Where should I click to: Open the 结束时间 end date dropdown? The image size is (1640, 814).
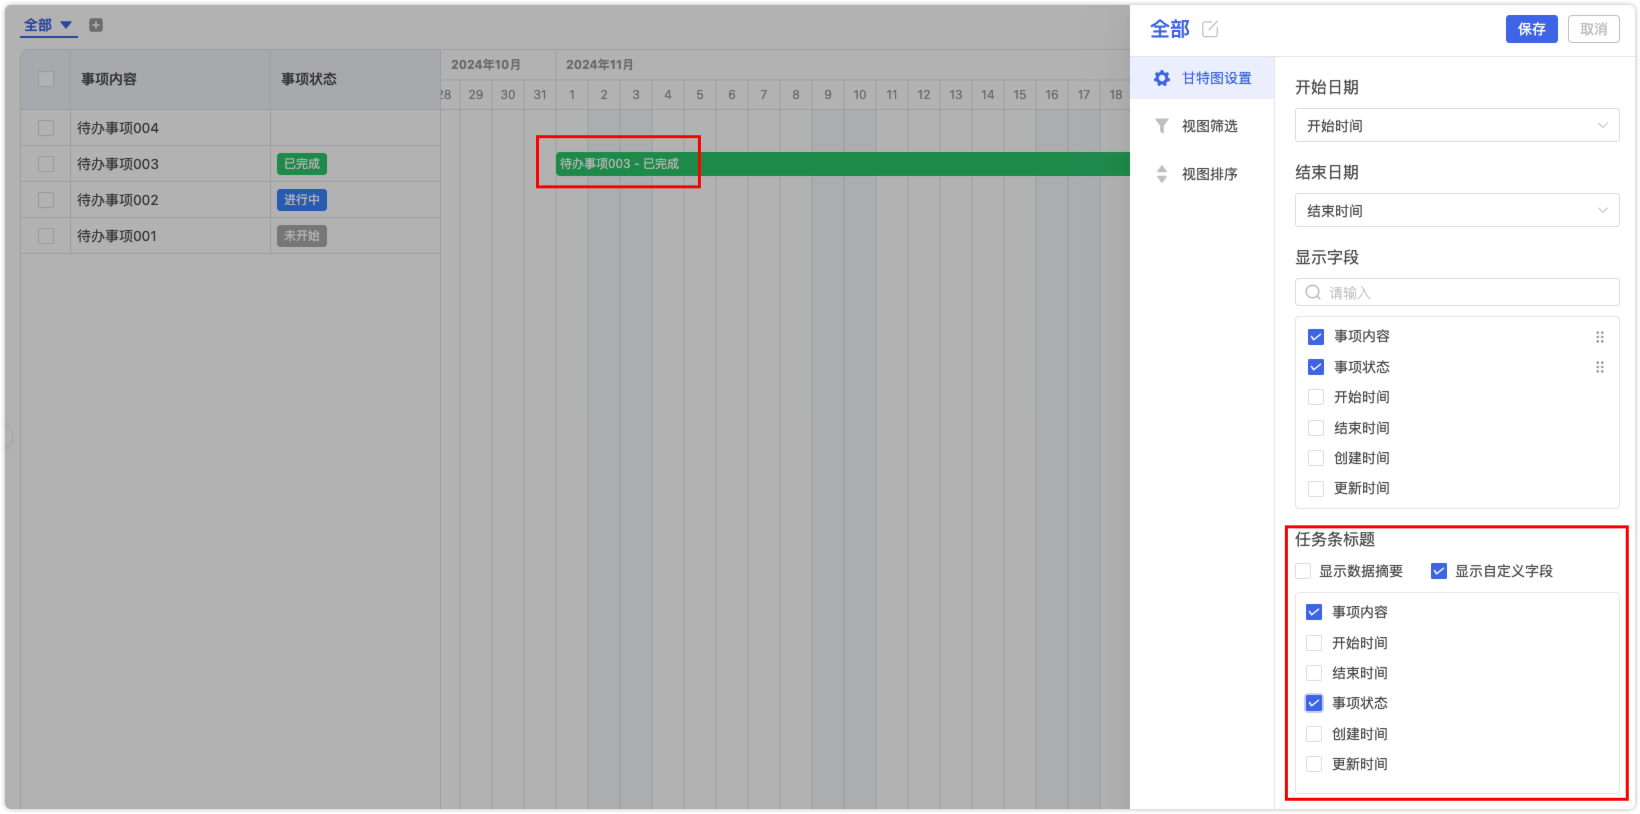pyautogui.click(x=1457, y=211)
